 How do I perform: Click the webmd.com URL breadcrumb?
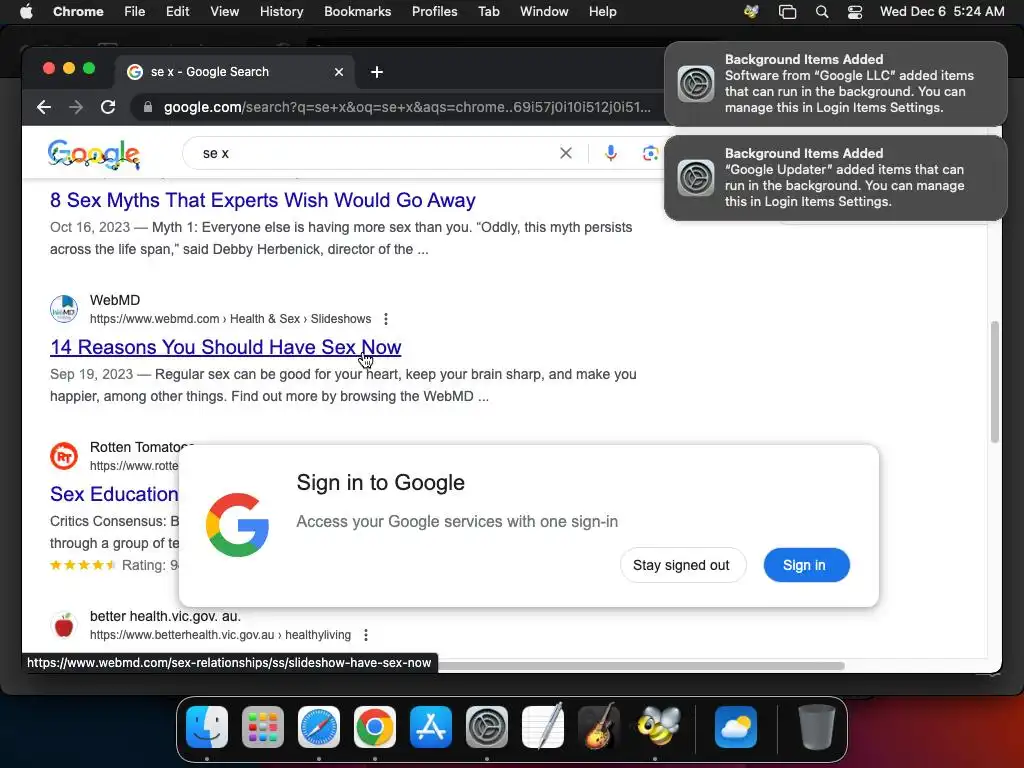pyautogui.click(x=231, y=319)
